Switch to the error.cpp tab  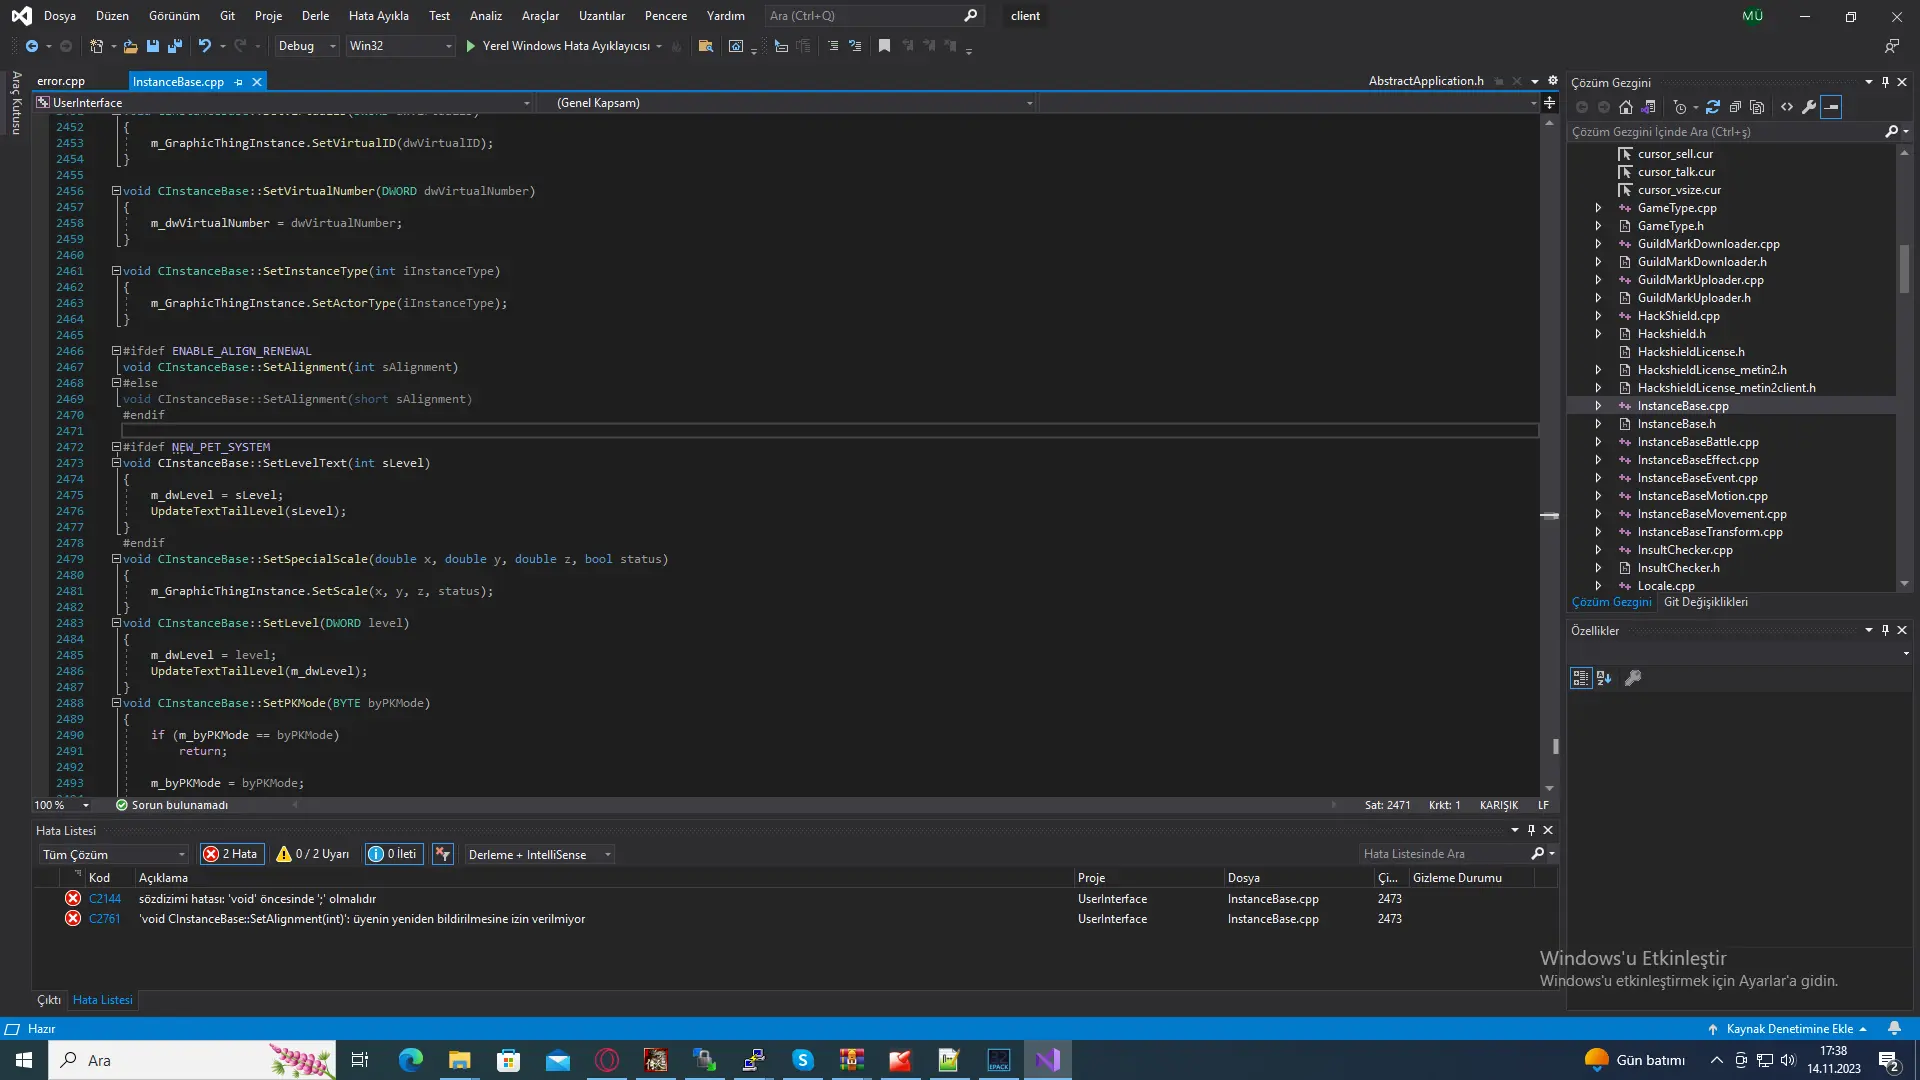coord(61,82)
